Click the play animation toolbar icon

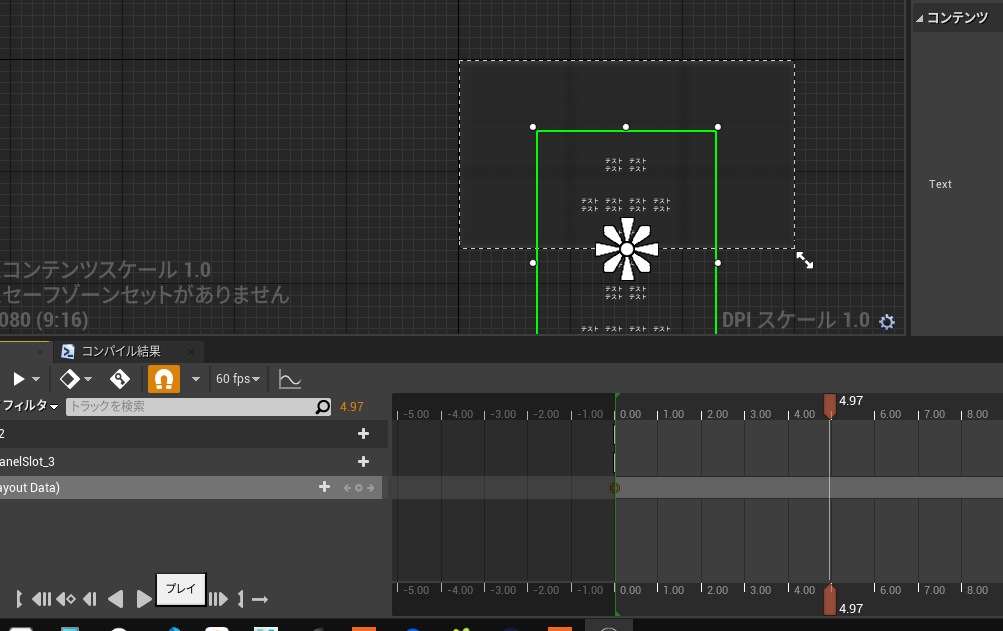tap(19, 379)
